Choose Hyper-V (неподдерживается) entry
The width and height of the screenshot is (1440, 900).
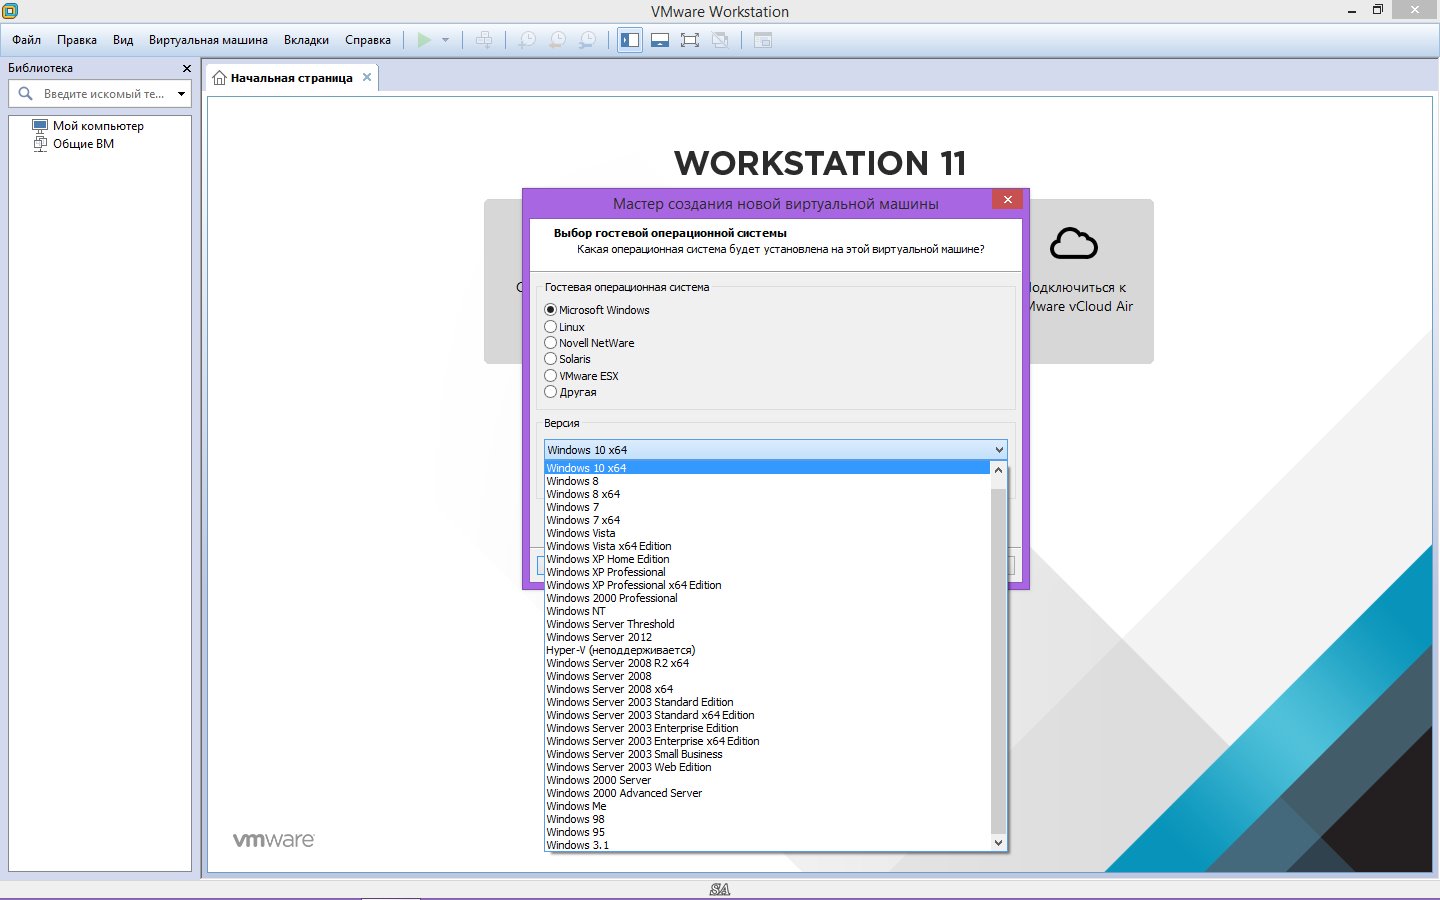pos(767,650)
